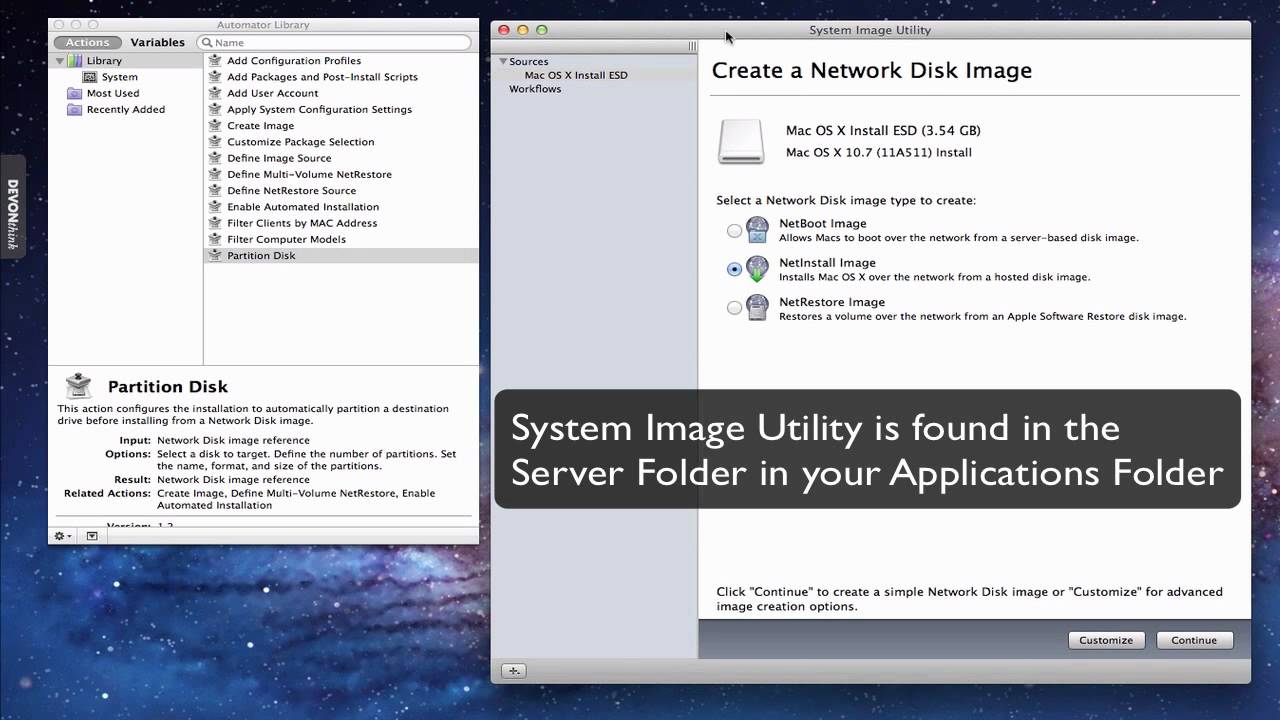Click the 'Filter Computer Models' action text
The width and height of the screenshot is (1280, 720).
click(x=286, y=239)
